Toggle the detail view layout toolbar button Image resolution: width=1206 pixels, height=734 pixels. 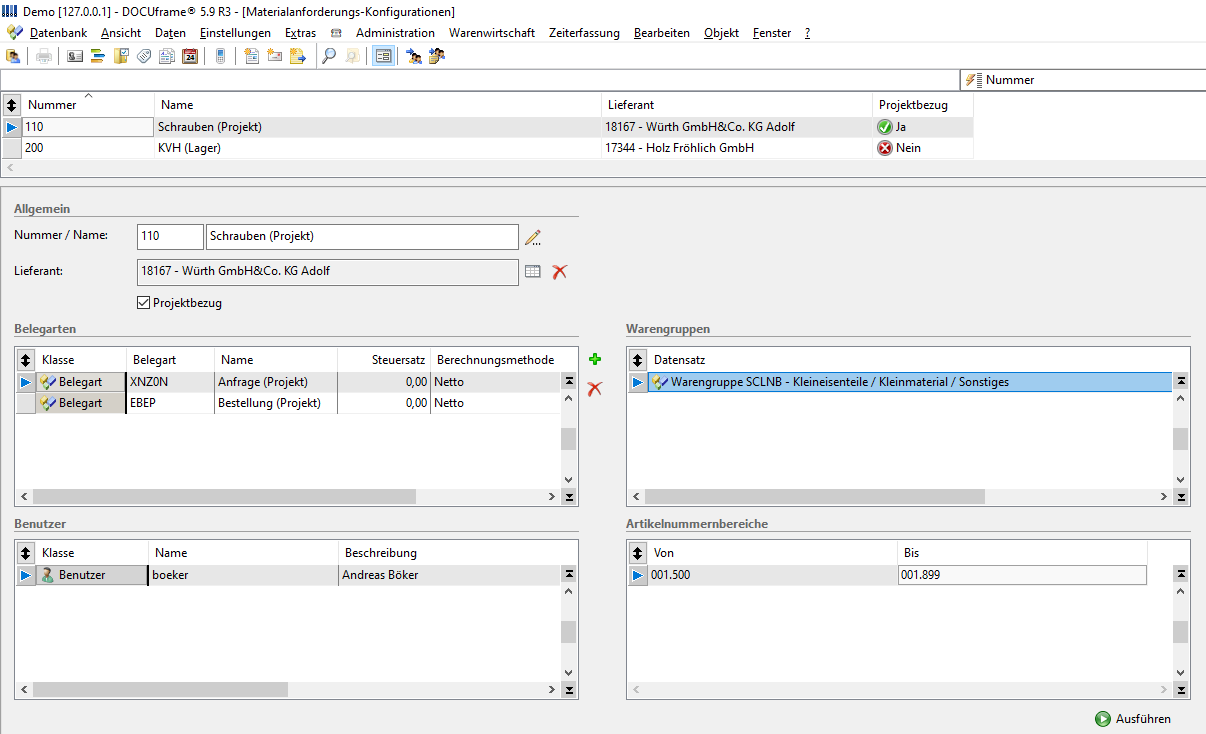(383, 56)
